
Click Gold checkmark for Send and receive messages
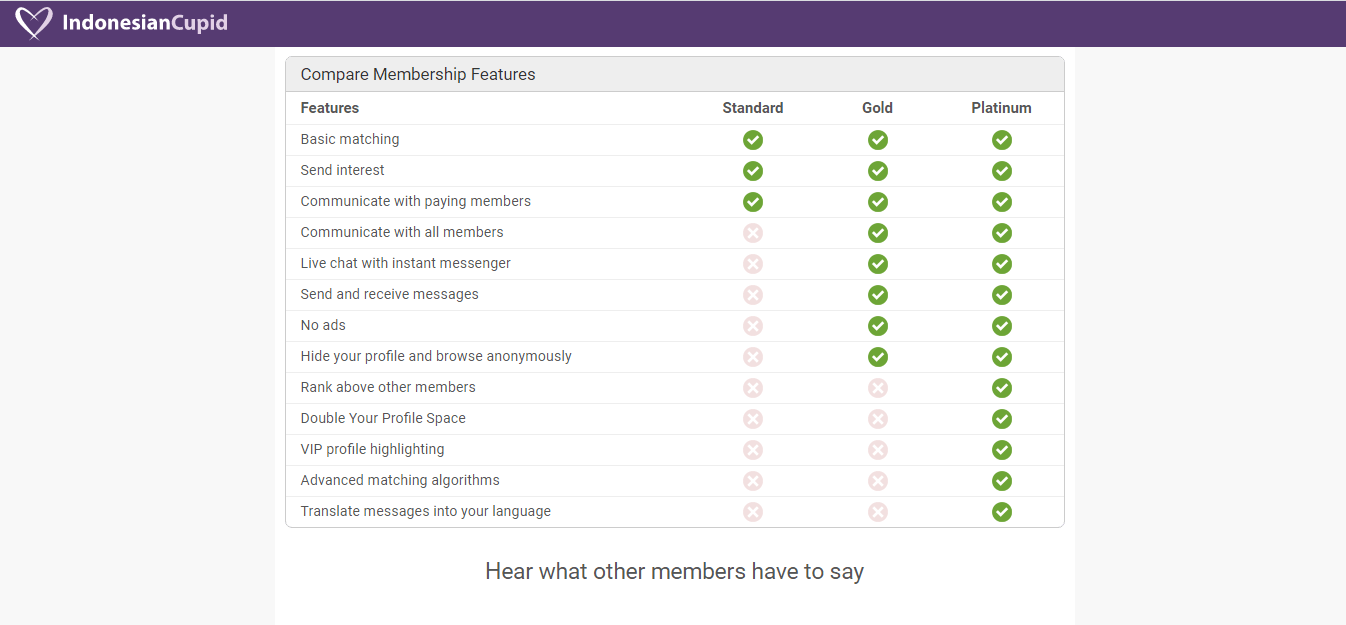tap(878, 295)
